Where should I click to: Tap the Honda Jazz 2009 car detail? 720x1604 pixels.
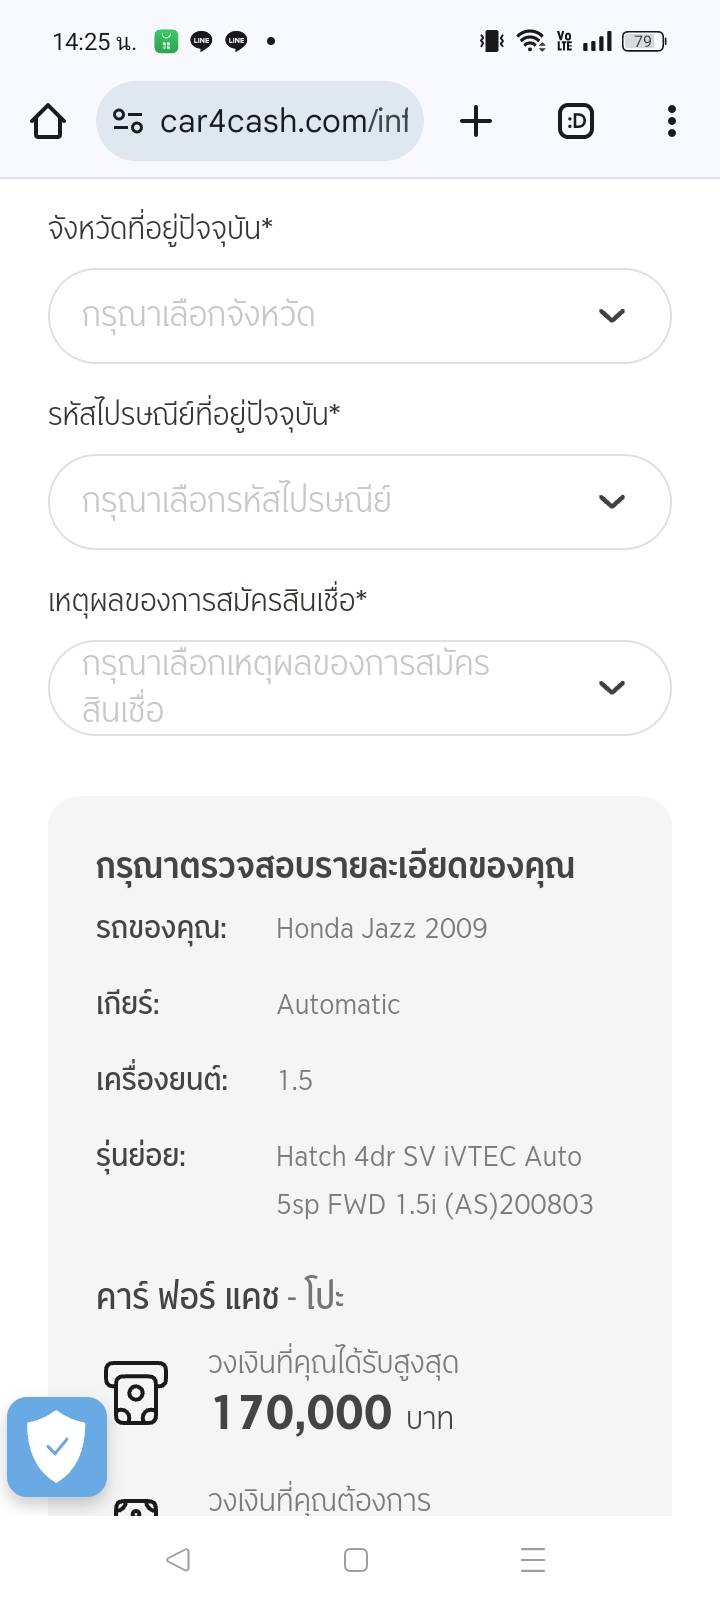(381, 928)
